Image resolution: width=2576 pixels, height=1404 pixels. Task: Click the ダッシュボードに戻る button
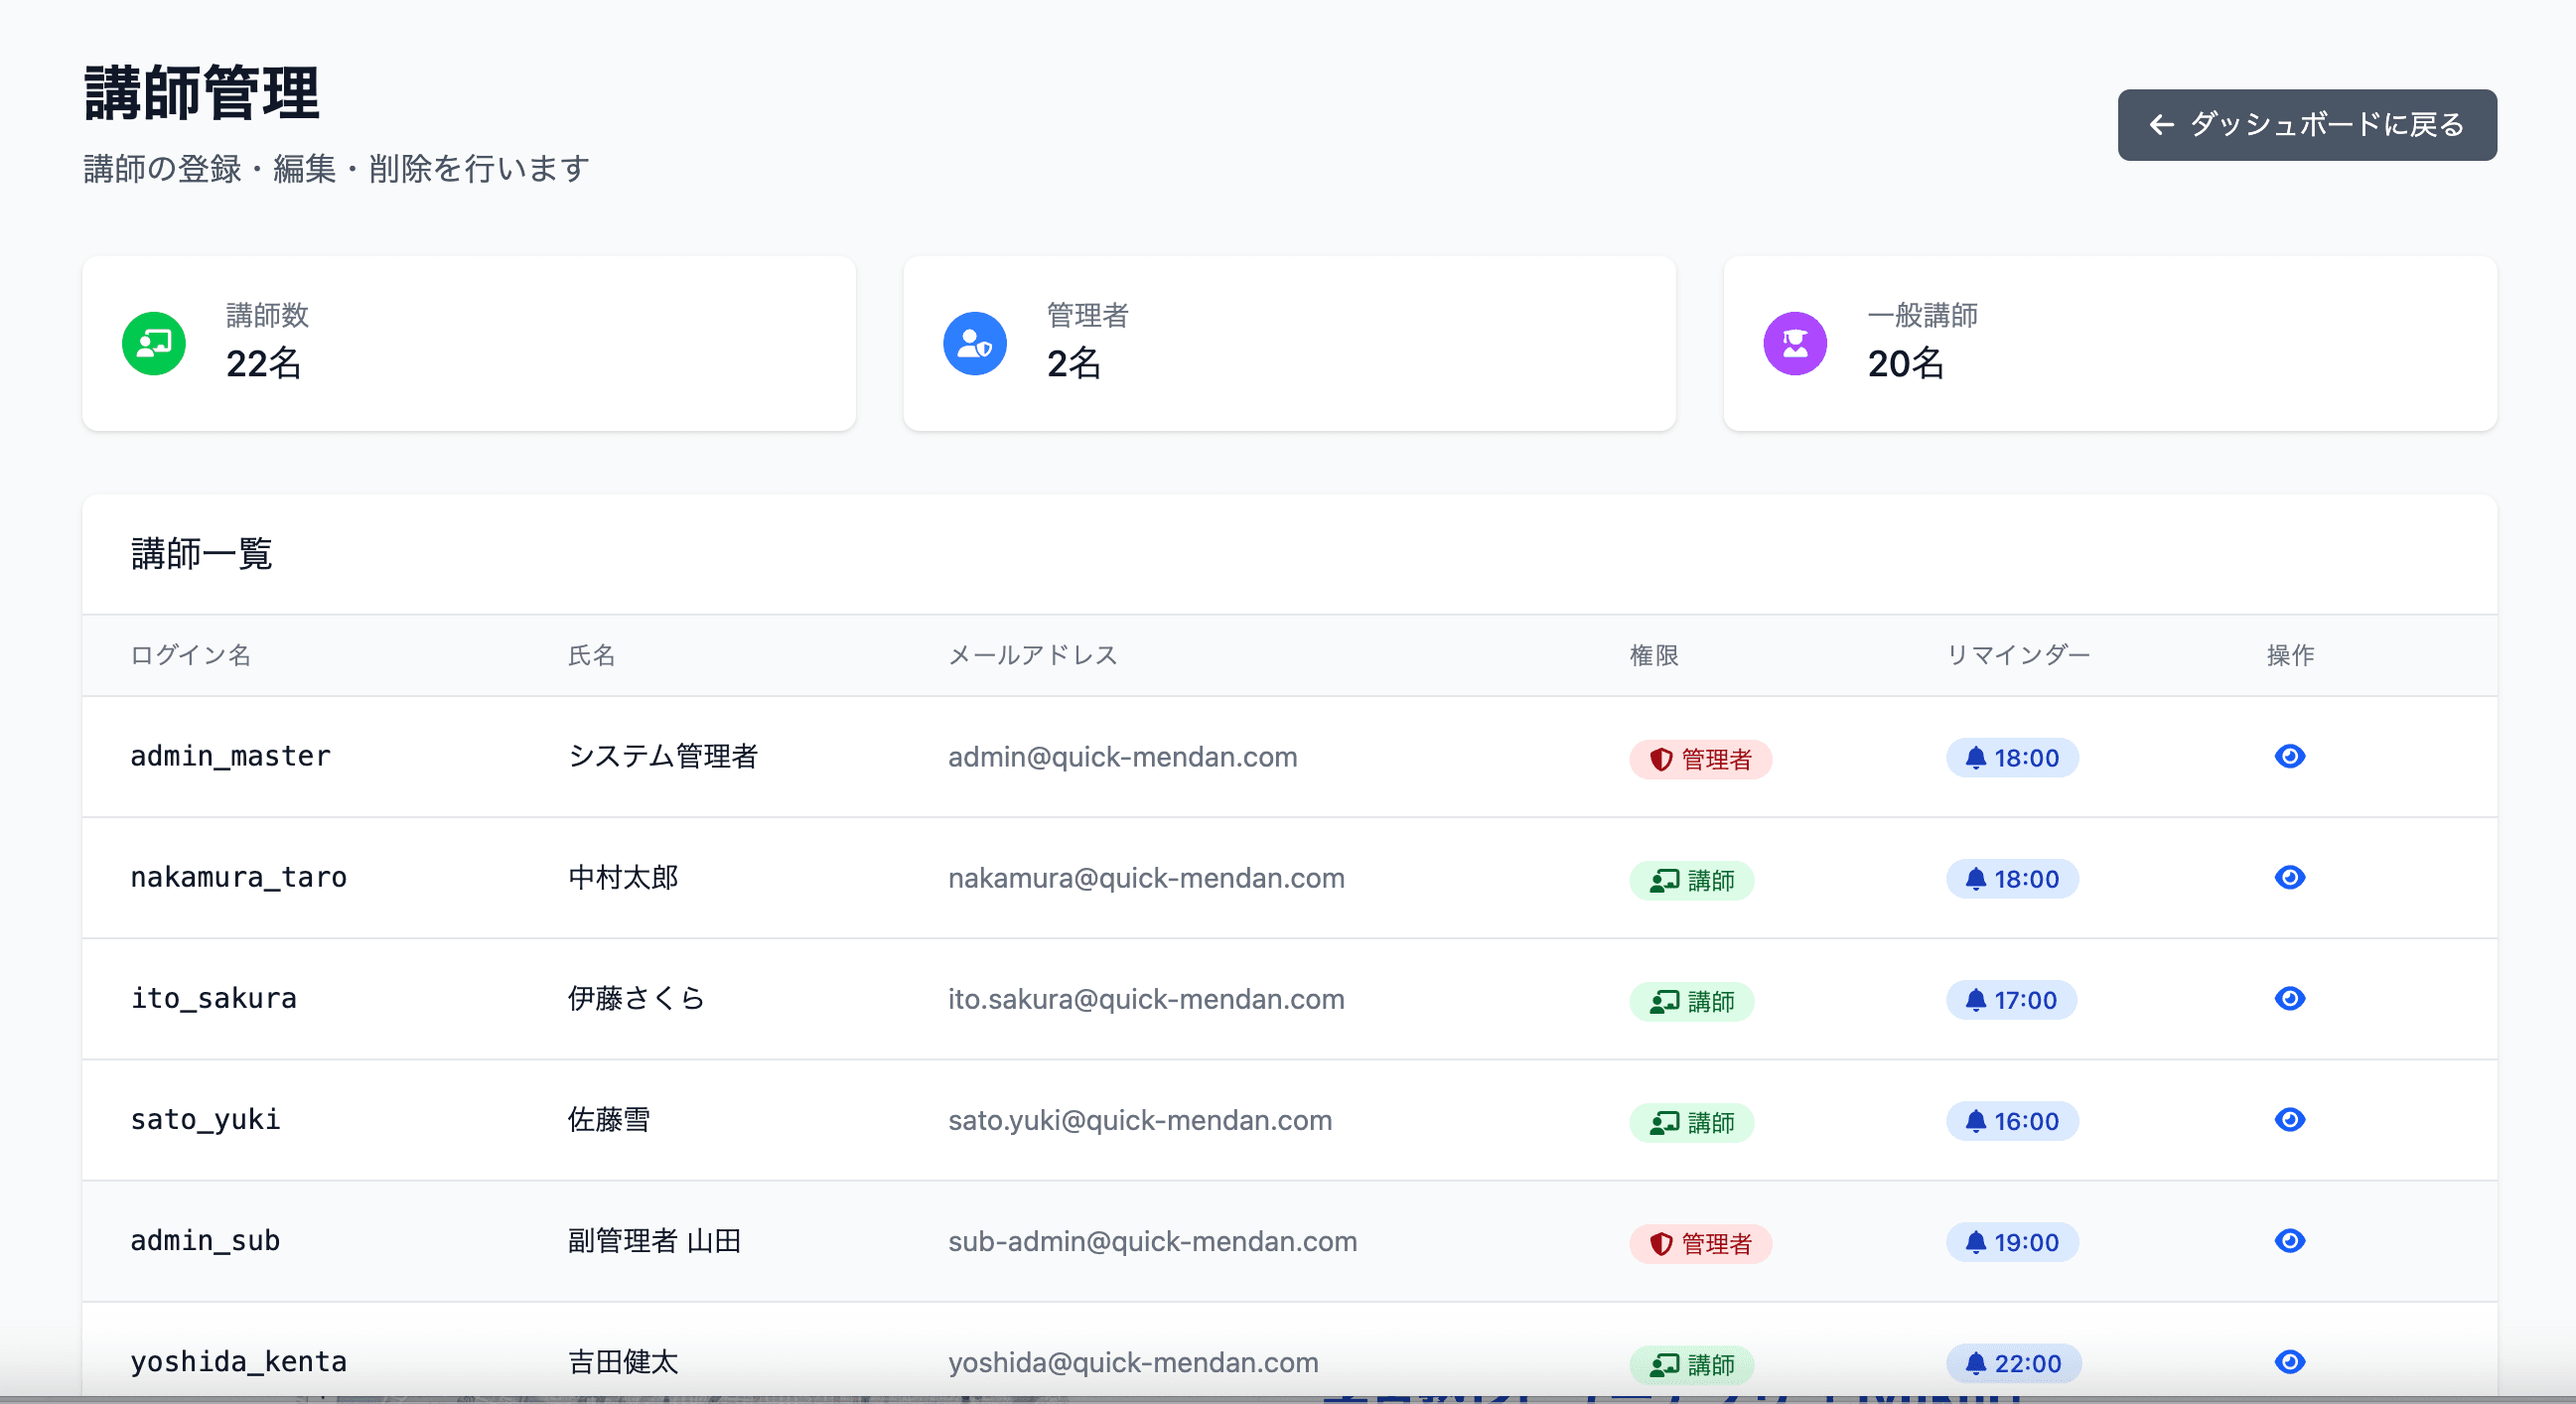tap(2306, 125)
